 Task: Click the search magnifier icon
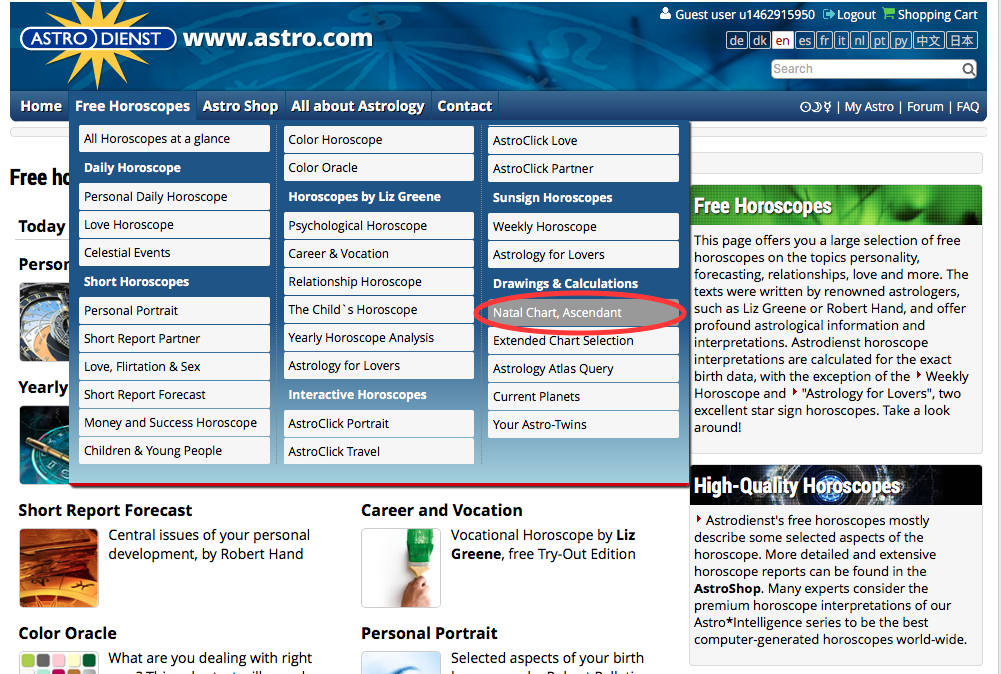[x=968, y=69]
